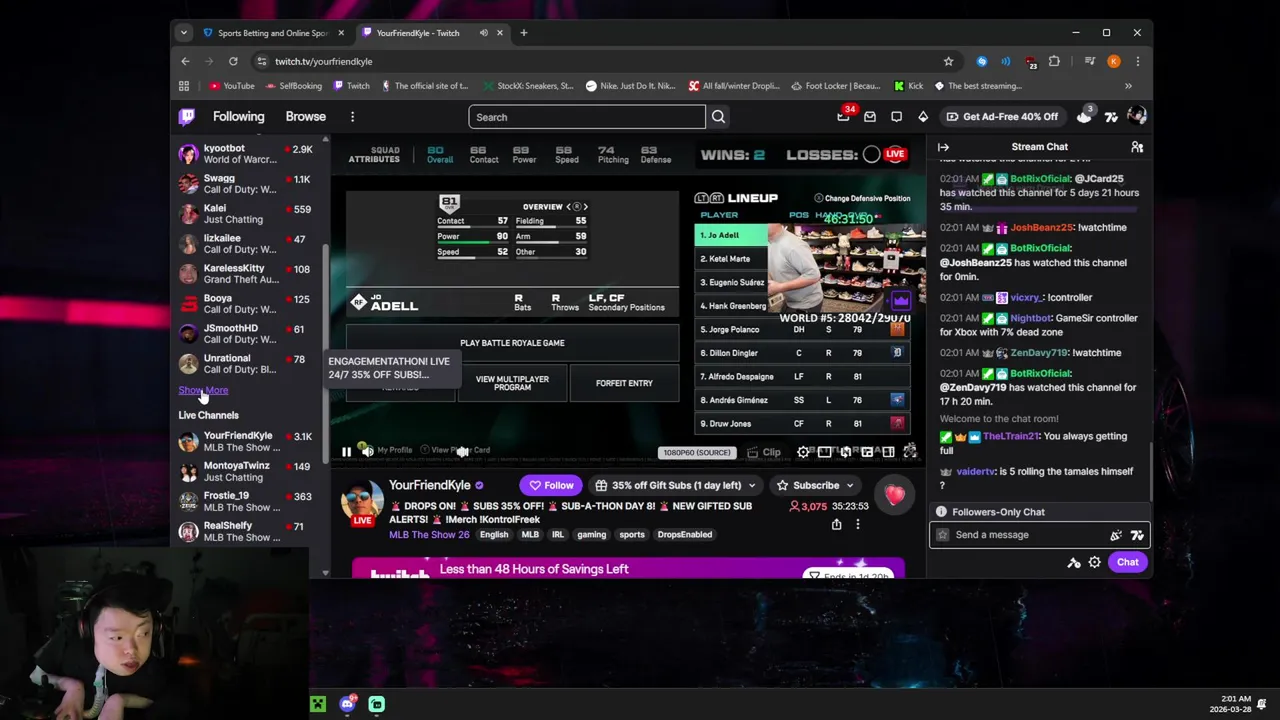
Task: Open the Get Bits diamond icon
Action: tap(923, 117)
